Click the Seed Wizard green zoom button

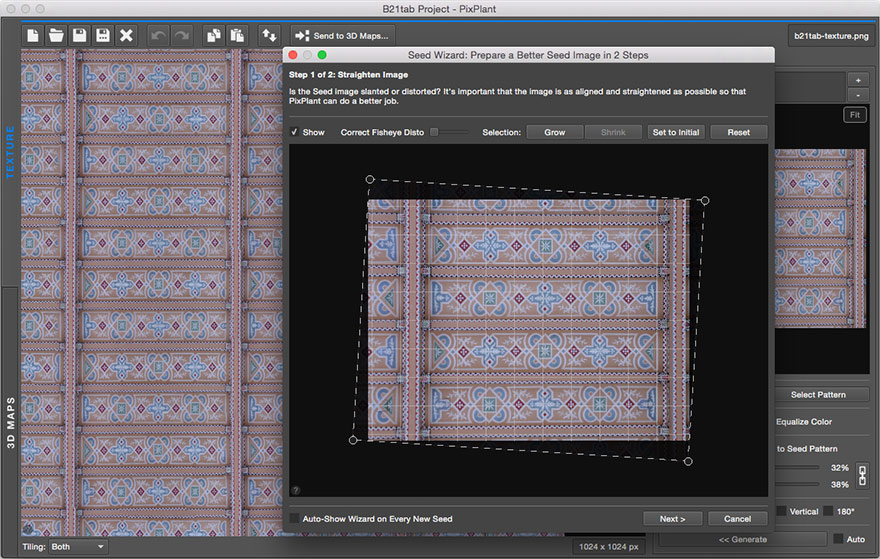pos(322,55)
